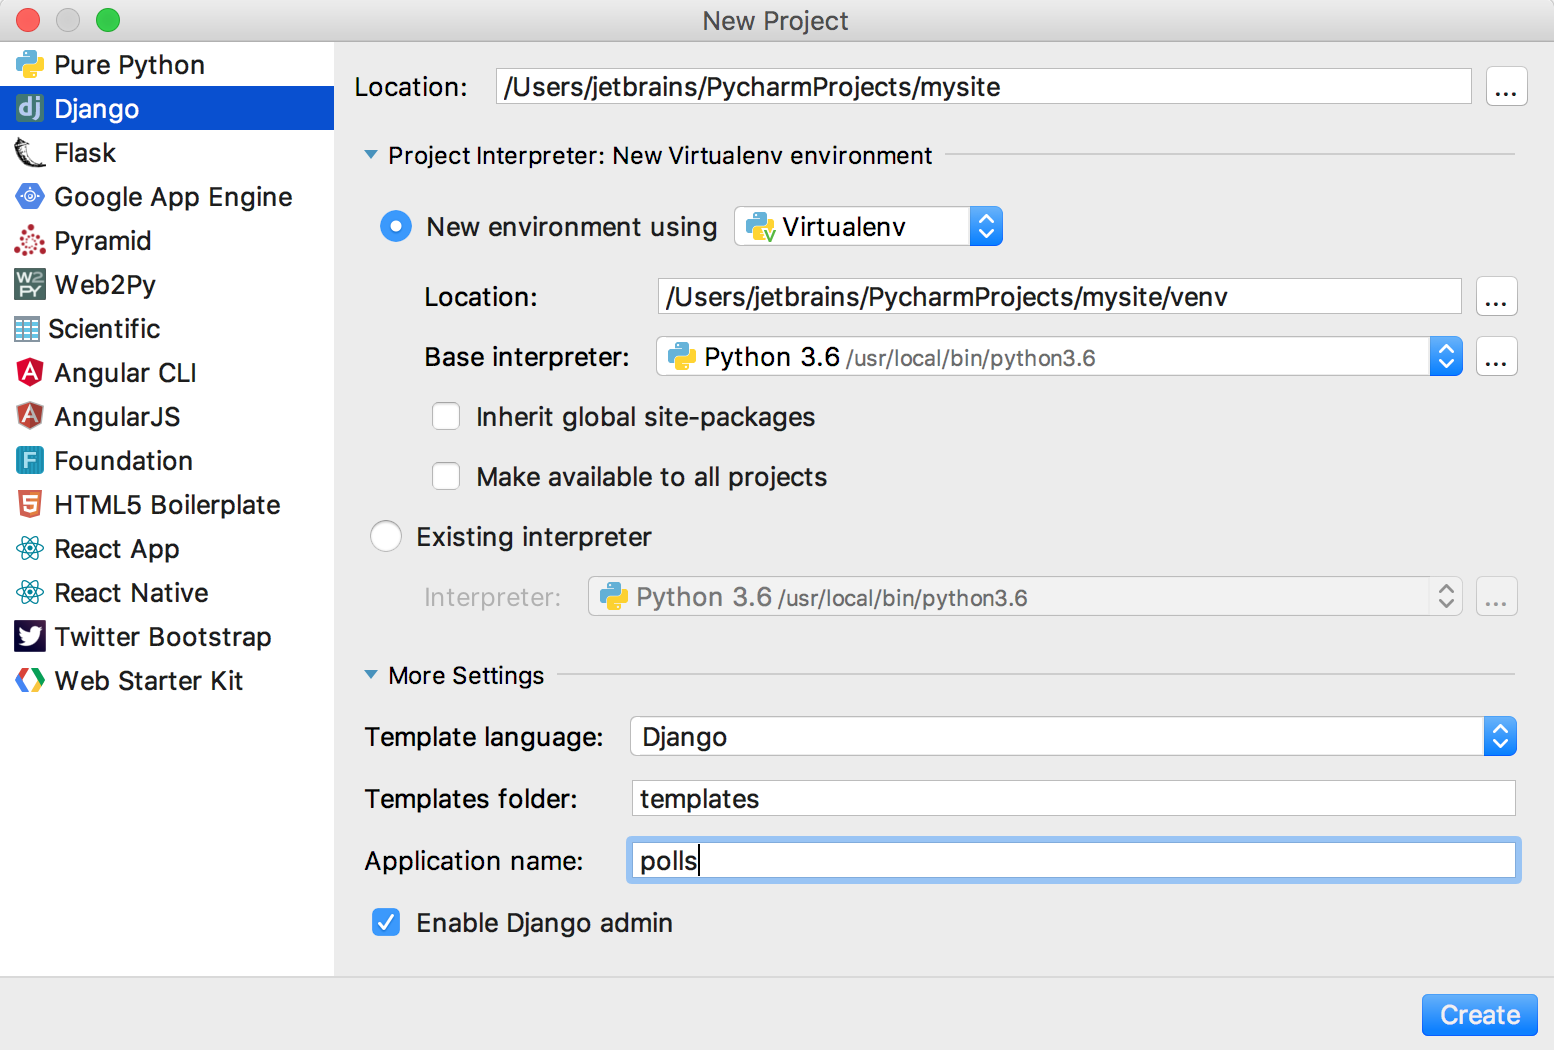This screenshot has height=1050, width=1554.
Task: Open the Template language dropdown
Action: [x=1073, y=737]
